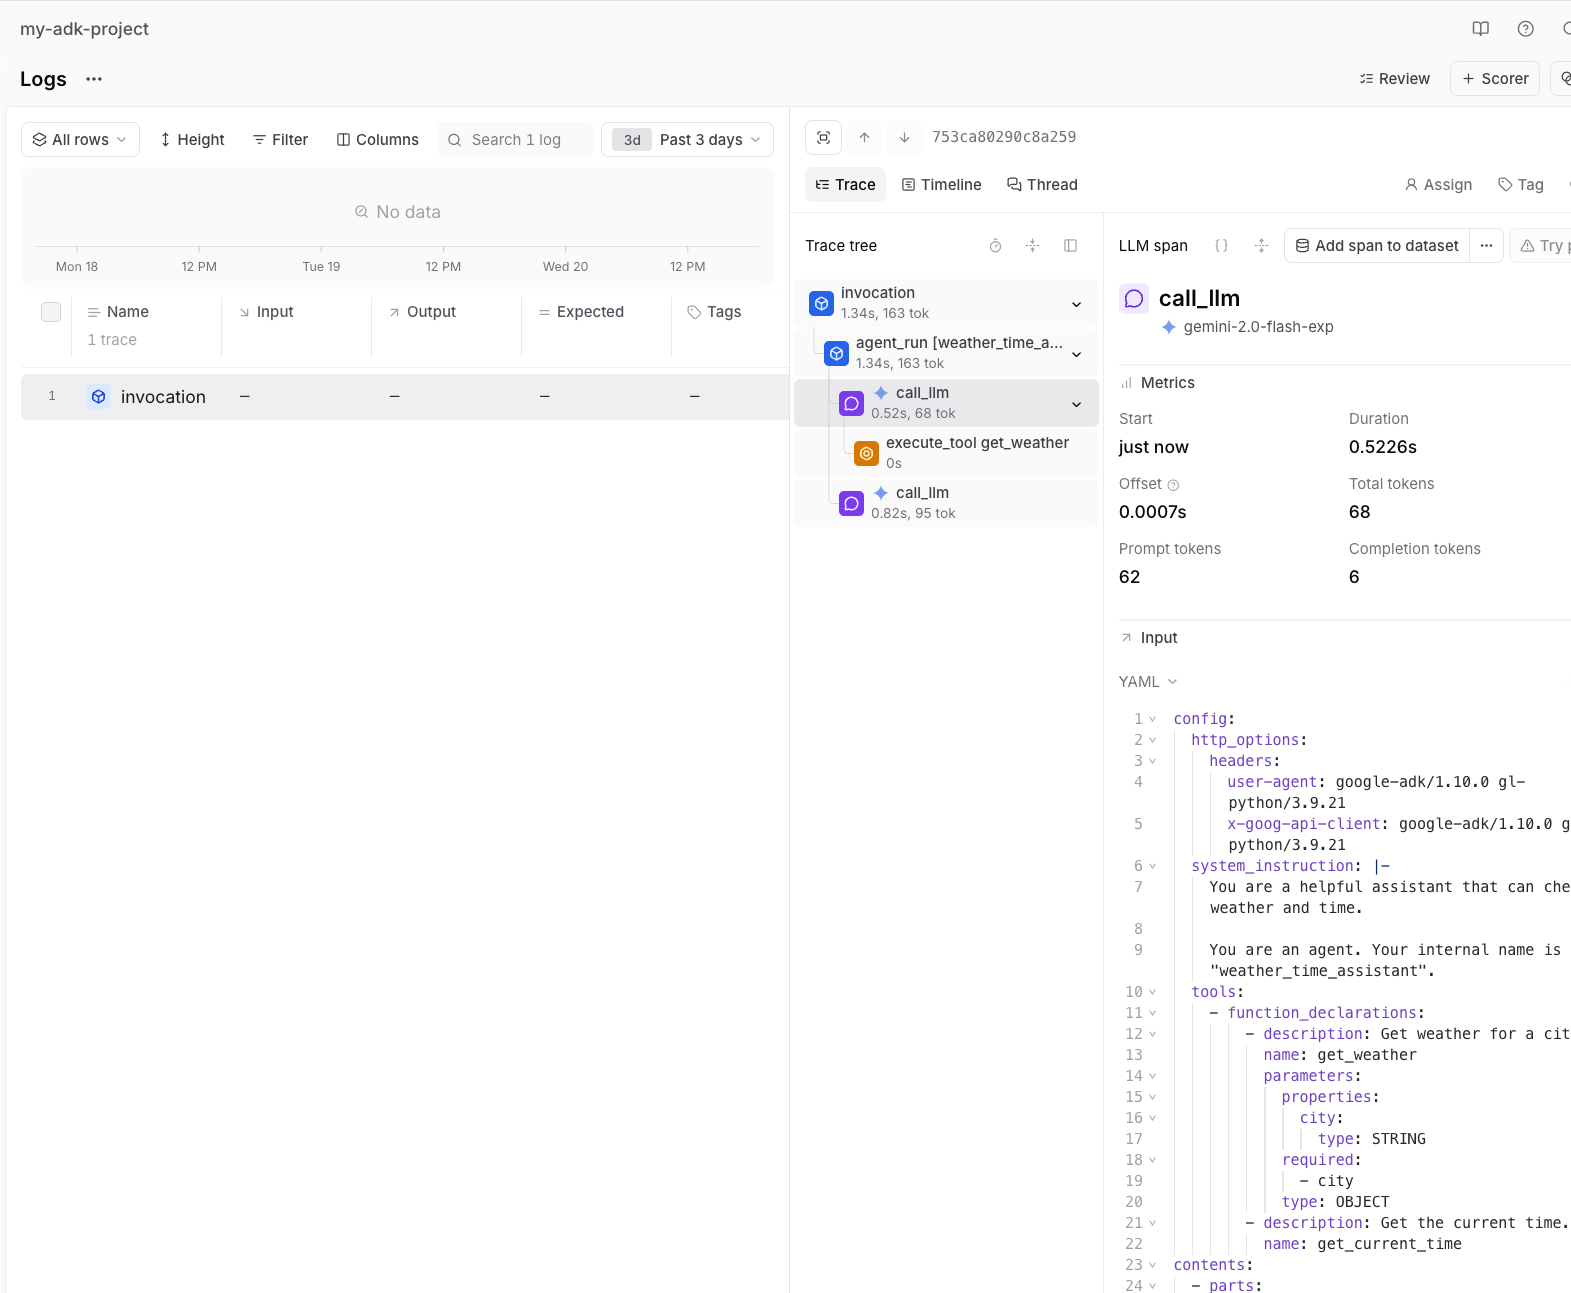Open the Past 3 days range dropdown

687,140
